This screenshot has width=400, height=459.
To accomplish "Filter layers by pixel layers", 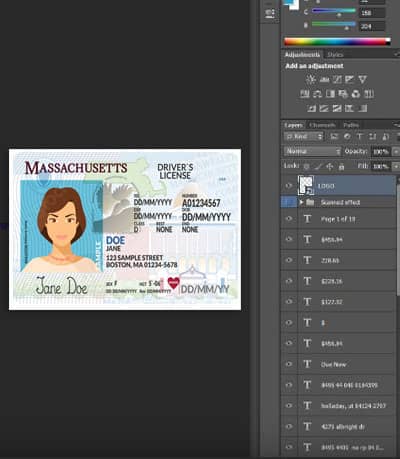I will [334, 136].
